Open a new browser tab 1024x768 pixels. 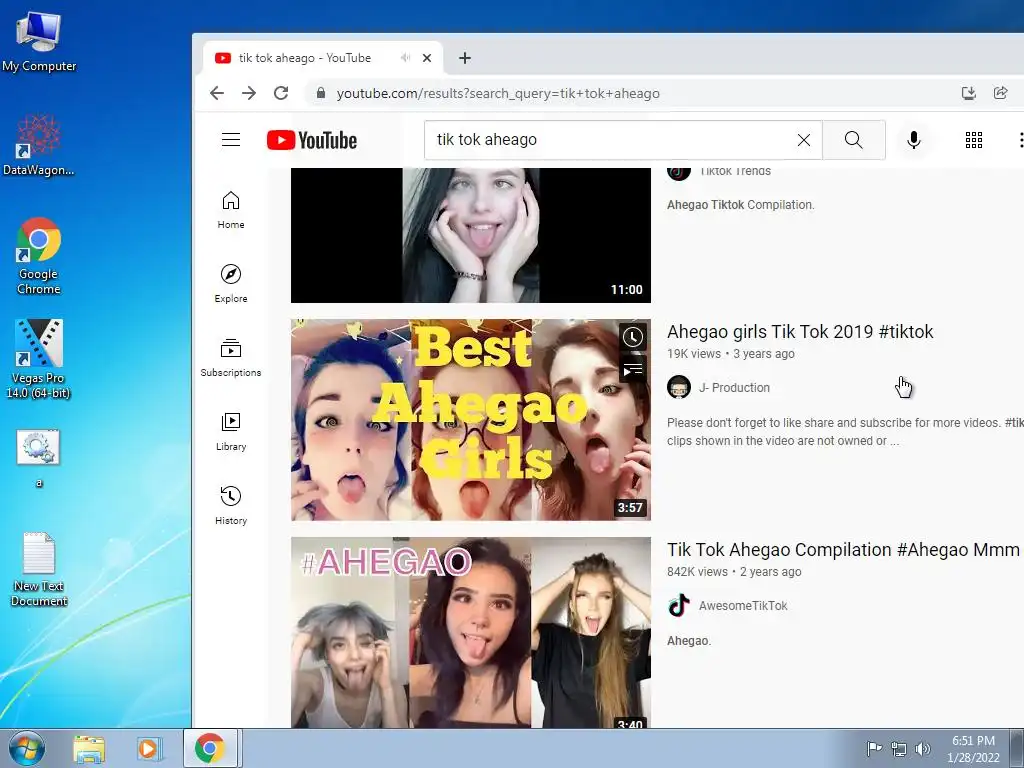[464, 58]
